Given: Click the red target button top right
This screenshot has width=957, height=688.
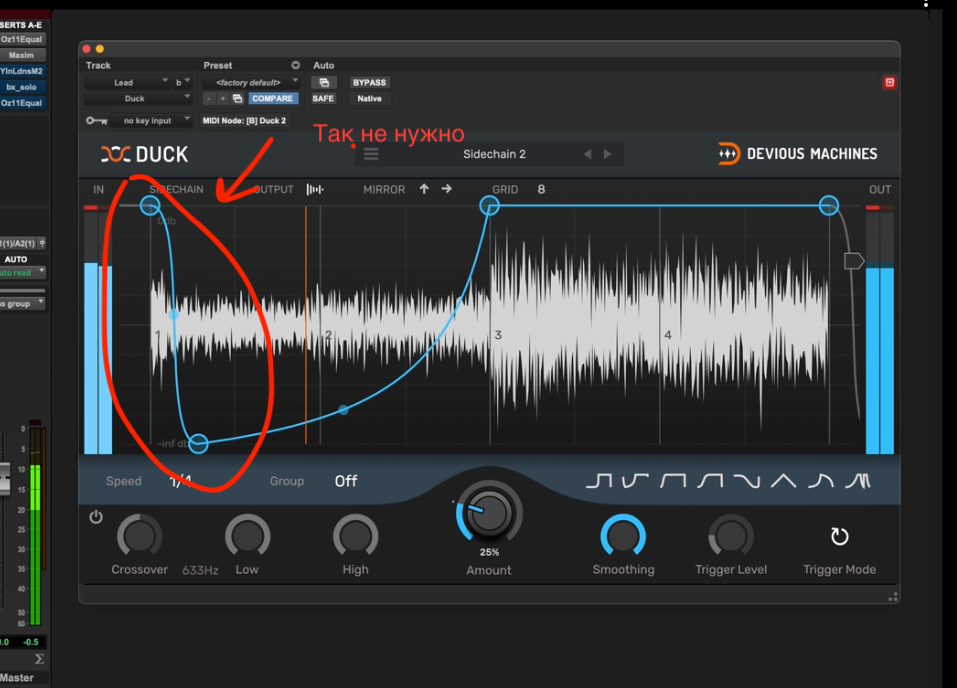Looking at the screenshot, I should pos(889,82).
